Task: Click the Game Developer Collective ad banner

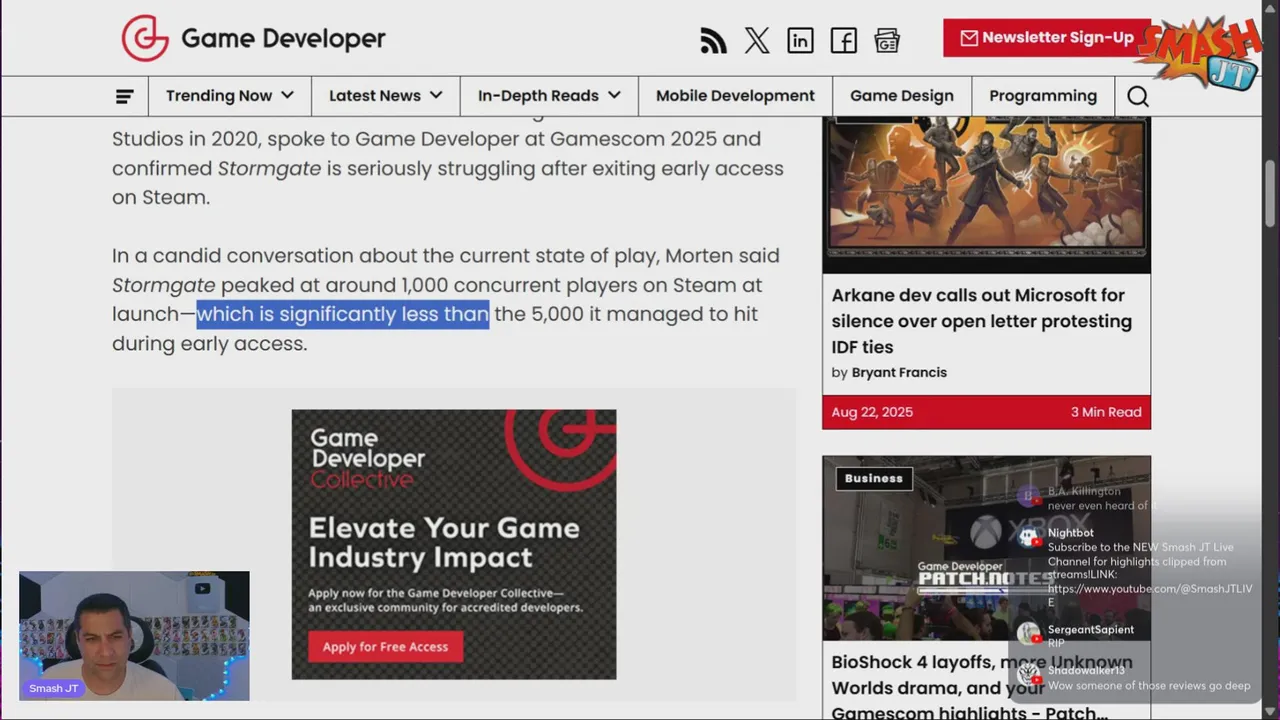Action: pyautogui.click(x=454, y=544)
